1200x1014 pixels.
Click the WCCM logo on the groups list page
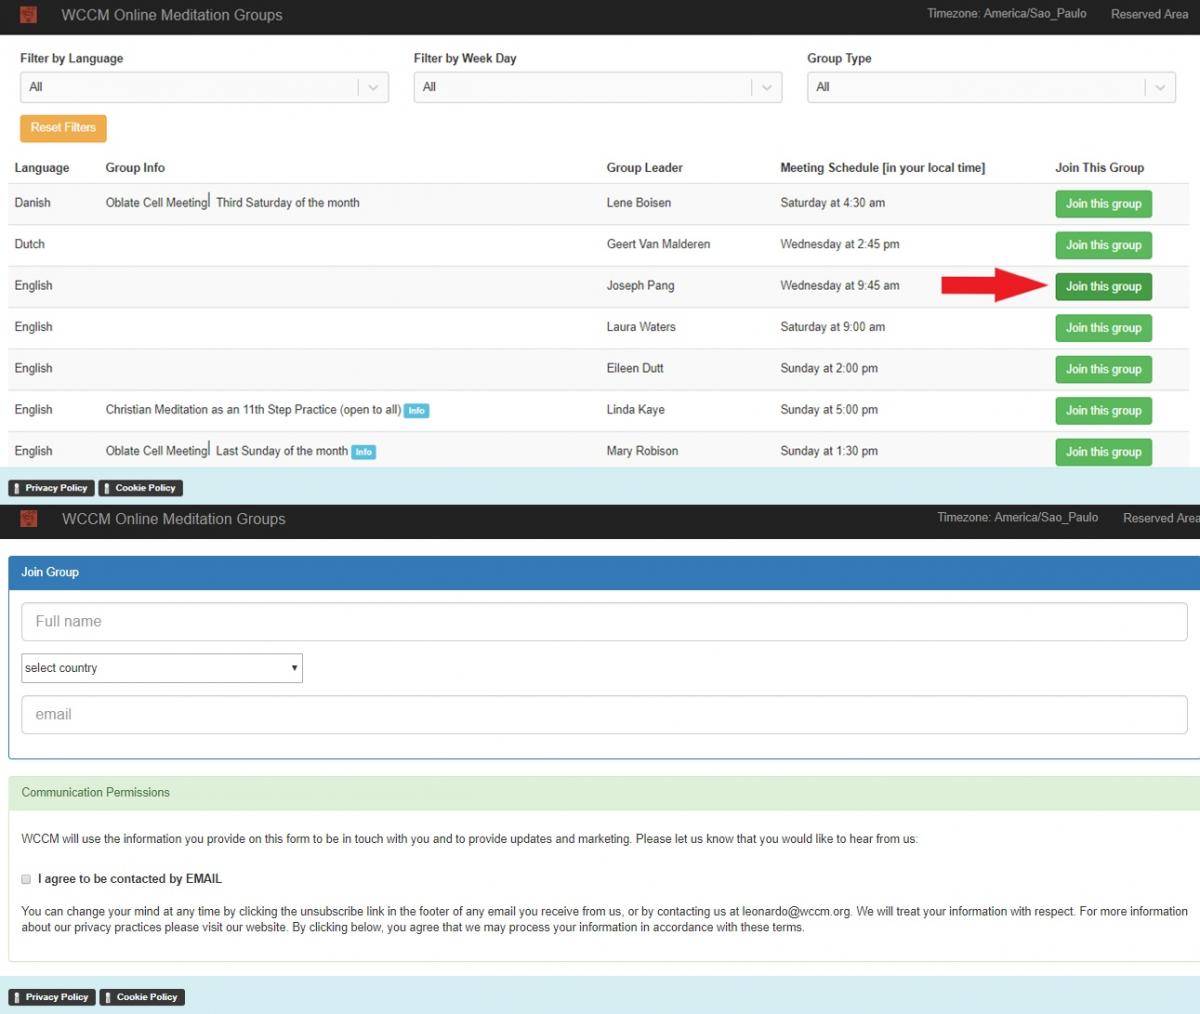[28, 15]
